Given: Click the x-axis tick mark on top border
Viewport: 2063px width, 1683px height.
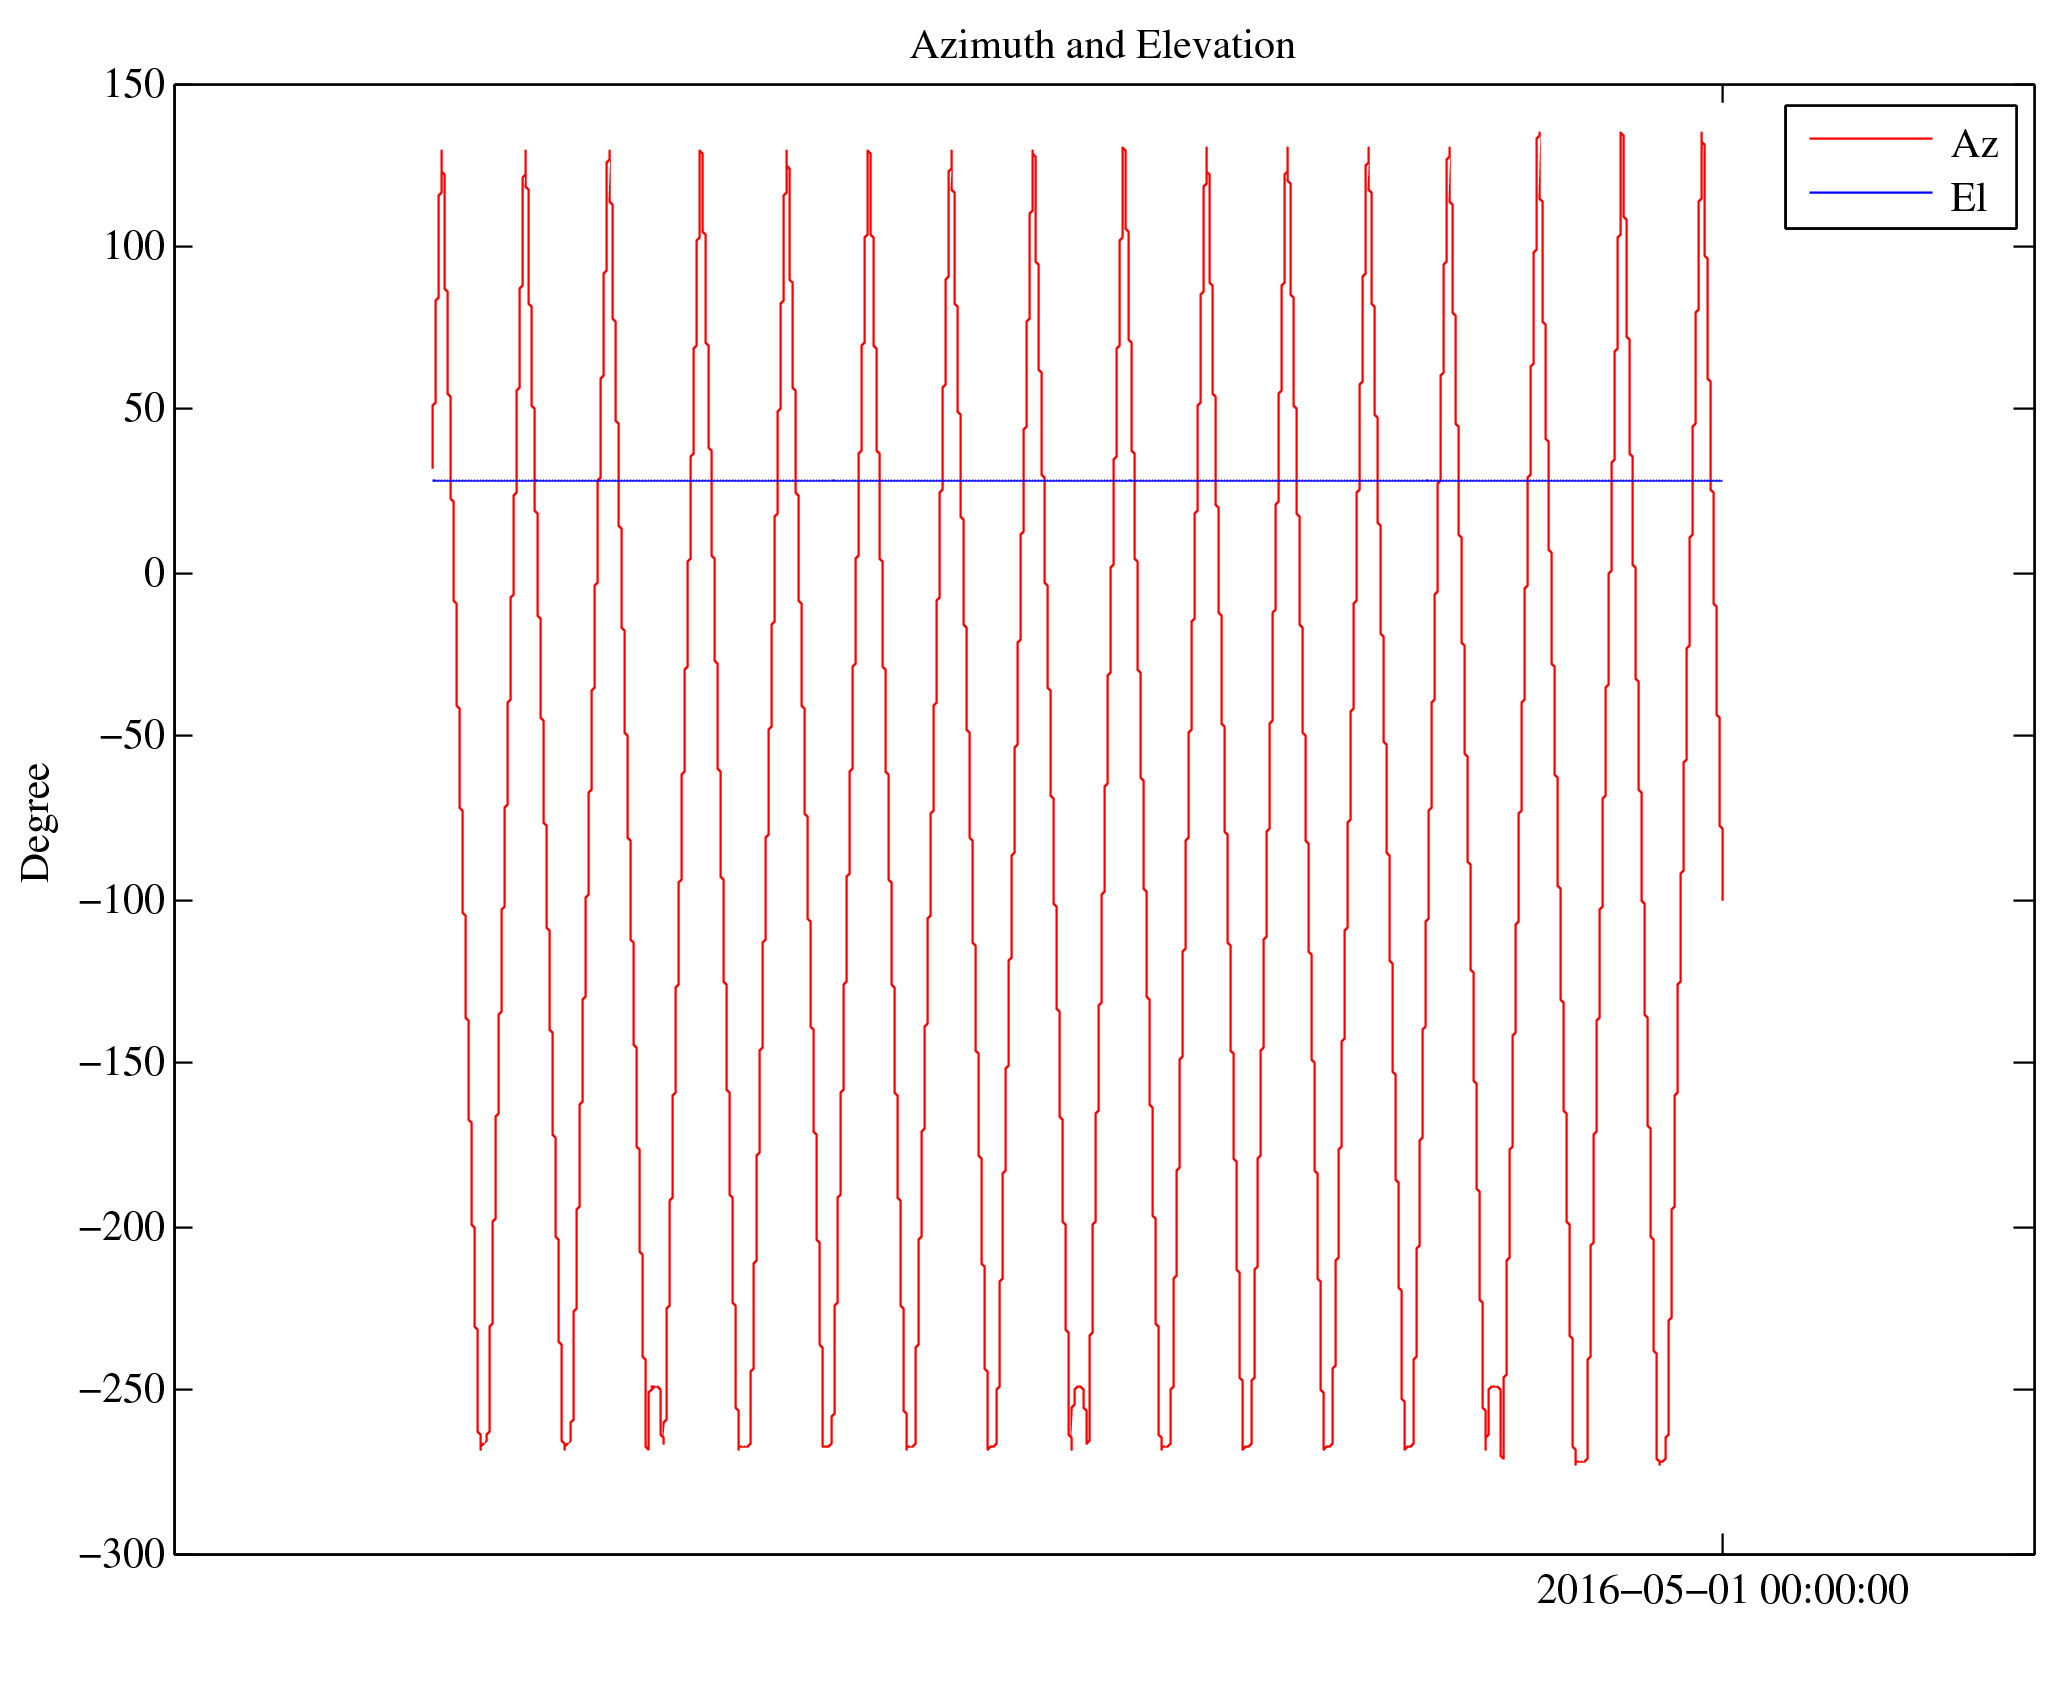Looking at the screenshot, I should click(x=1722, y=94).
